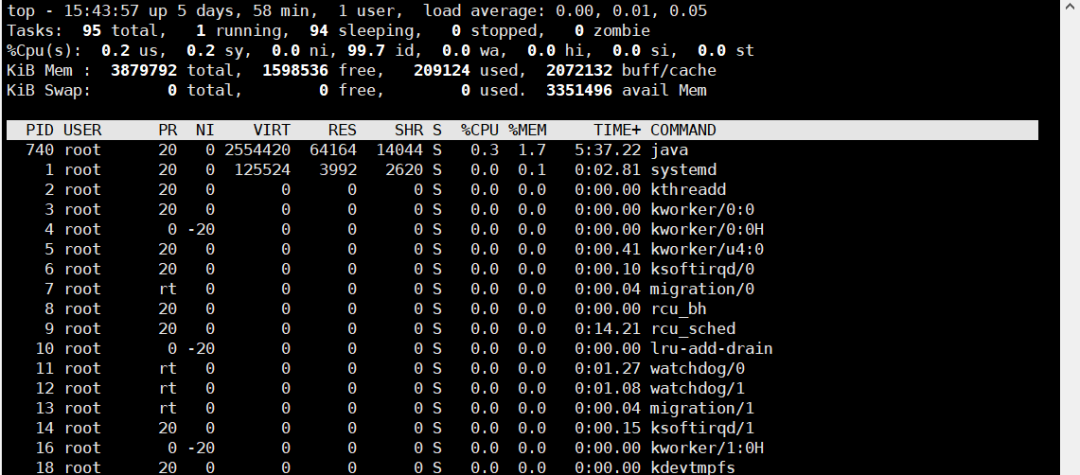Select ksoftirqd/1 command text
1080x475 pixels.
point(703,428)
